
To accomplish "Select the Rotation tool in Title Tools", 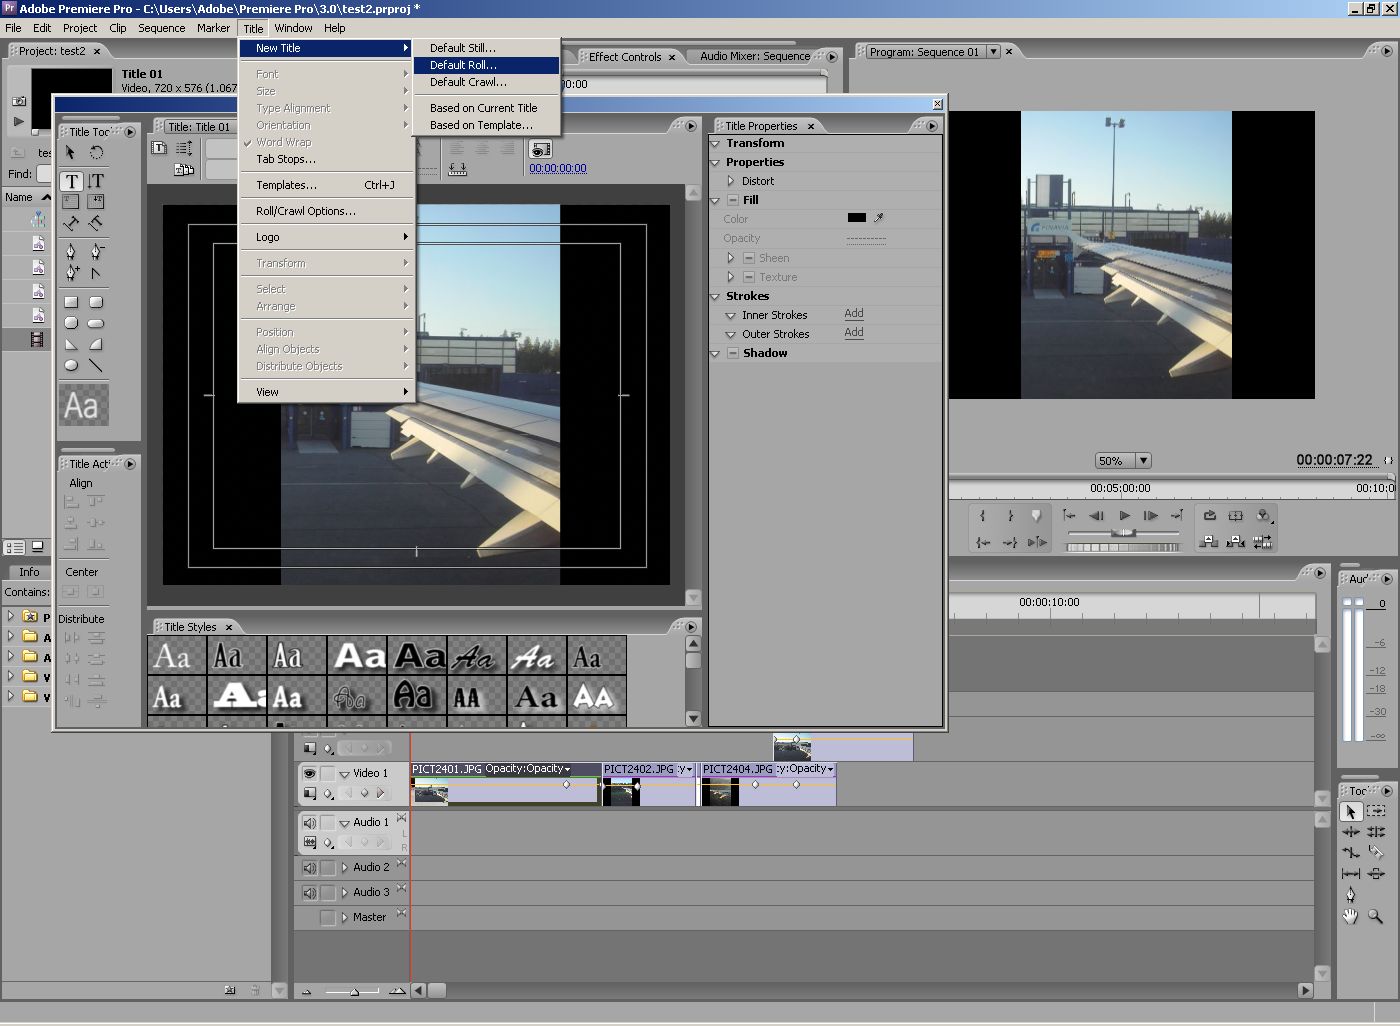I will pos(96,153).
